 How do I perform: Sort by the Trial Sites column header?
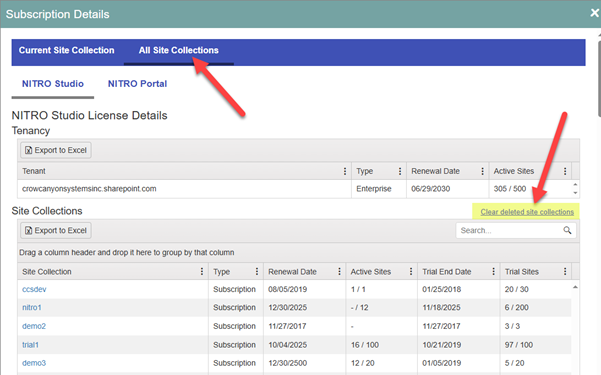[x=522, y=271]
